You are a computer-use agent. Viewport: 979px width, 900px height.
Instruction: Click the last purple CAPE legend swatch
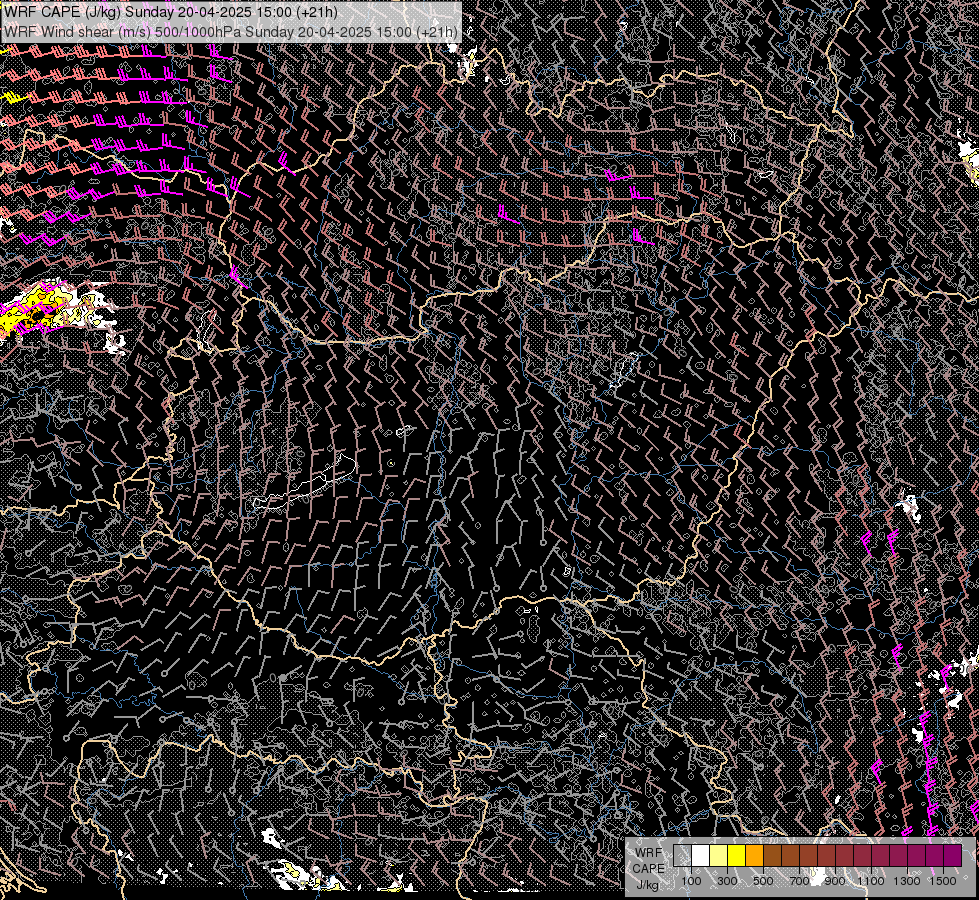coord(953,855)
